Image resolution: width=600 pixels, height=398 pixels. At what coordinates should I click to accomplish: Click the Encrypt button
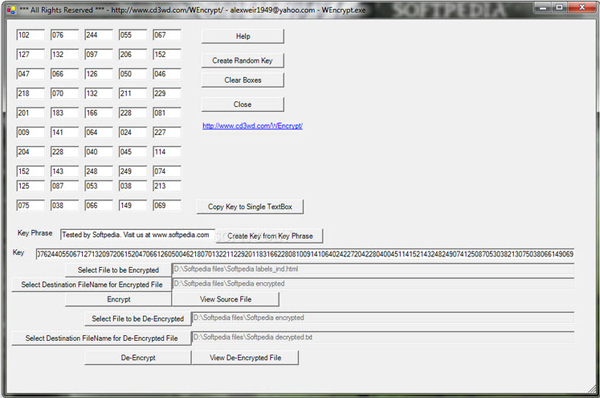(118, 299)
